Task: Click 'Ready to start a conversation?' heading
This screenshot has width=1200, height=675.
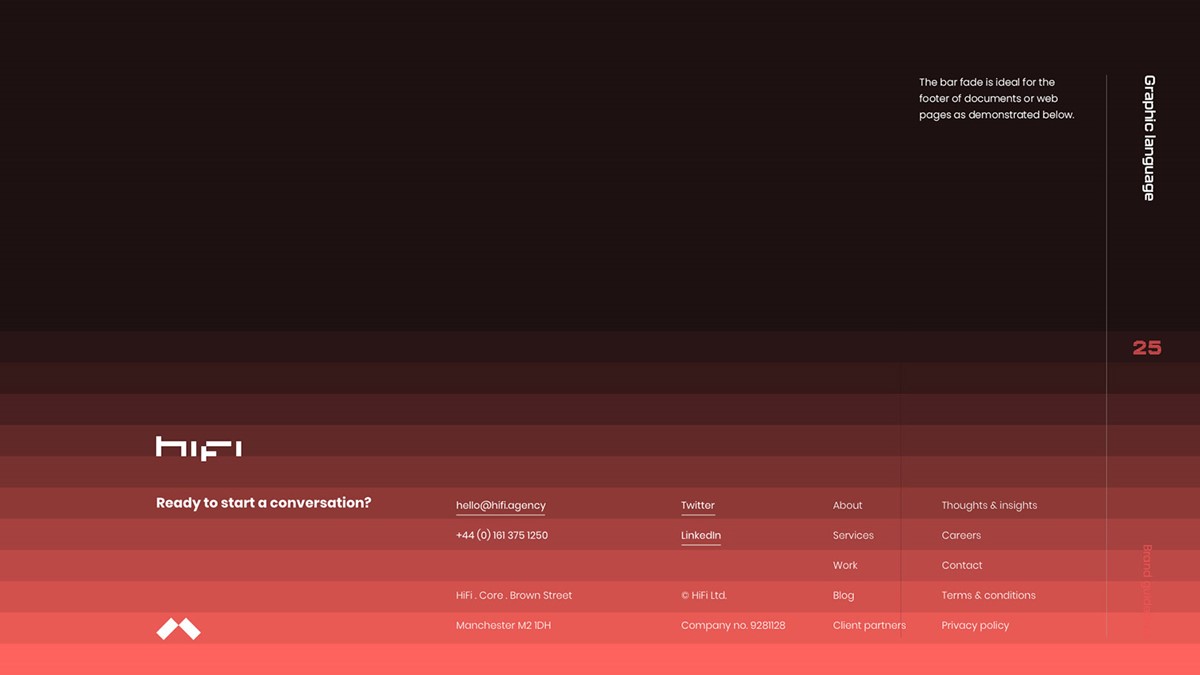Action: click(x=263, y=503)
